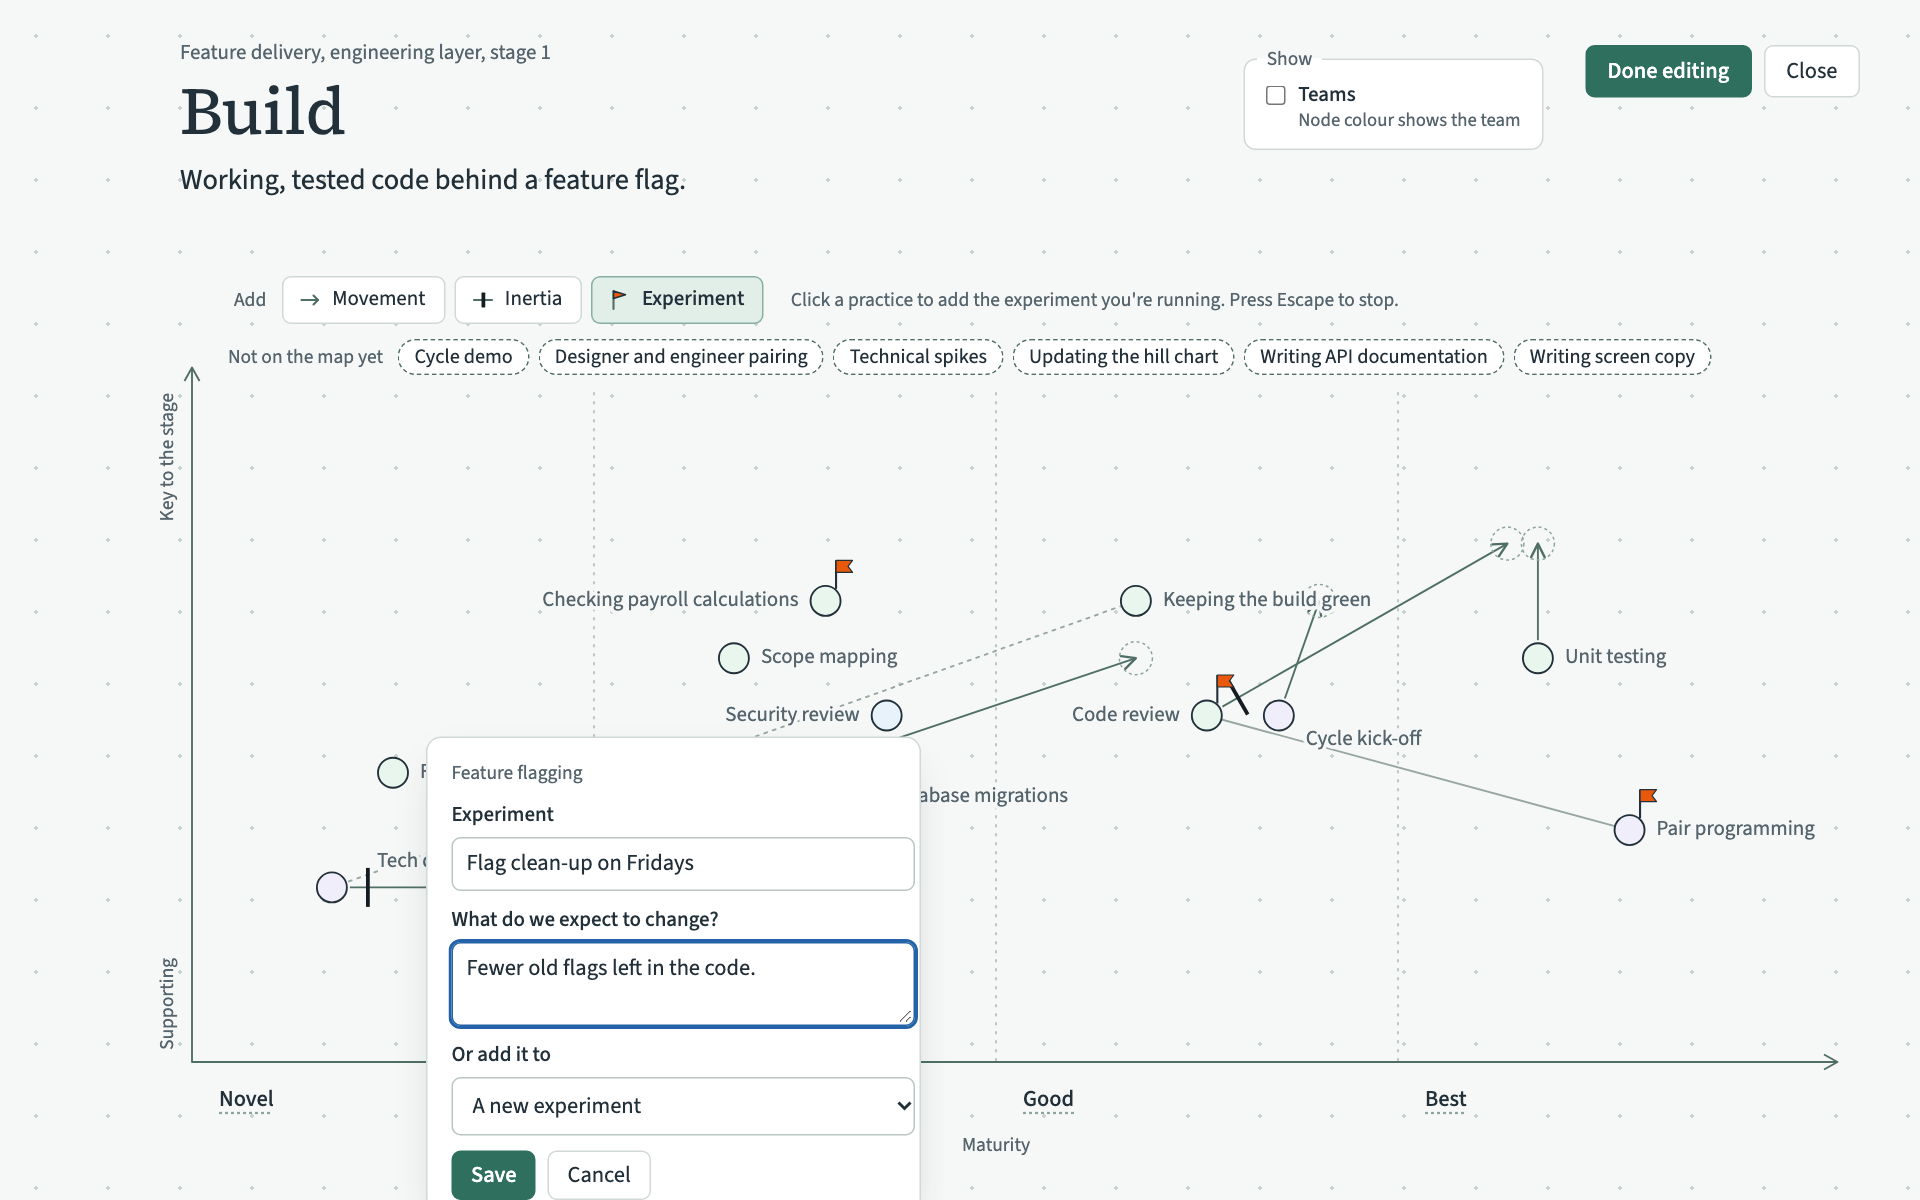Select the Security review node circle
This screenshot has height=1200, width=1920.
click(x=887, y=715)
